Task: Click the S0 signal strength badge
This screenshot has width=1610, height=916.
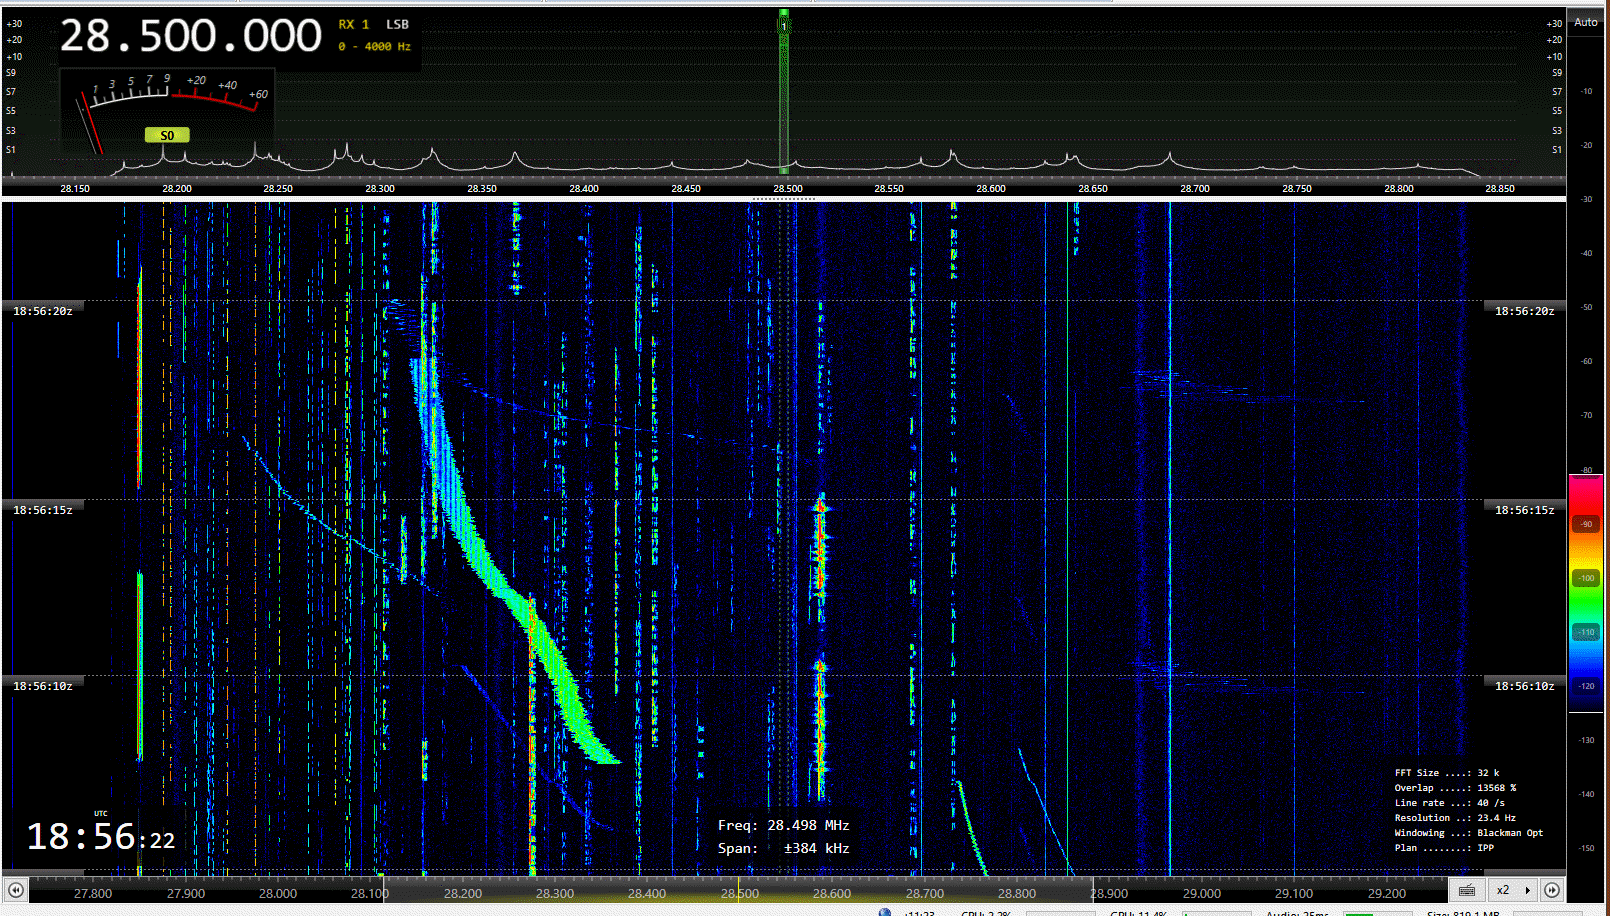Action: point(167,135)
